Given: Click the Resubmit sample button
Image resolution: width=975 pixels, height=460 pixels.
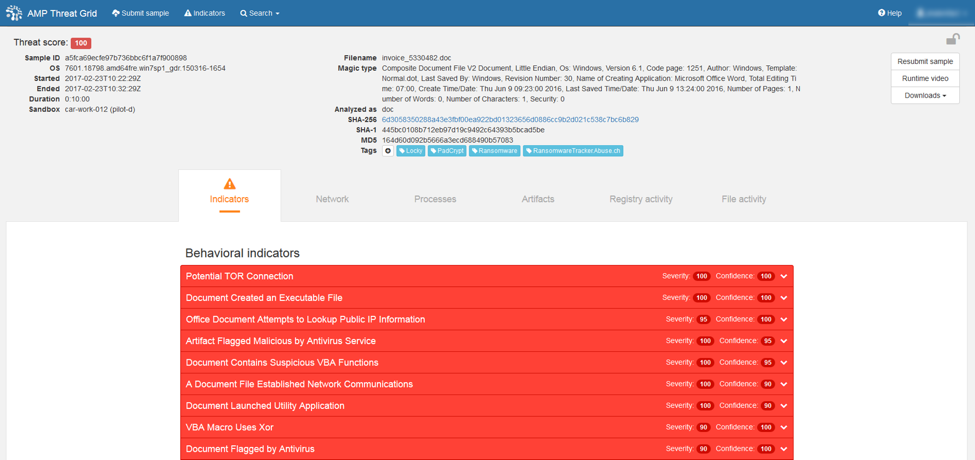Looking at the screenshot, I should [x=925, y=61].
